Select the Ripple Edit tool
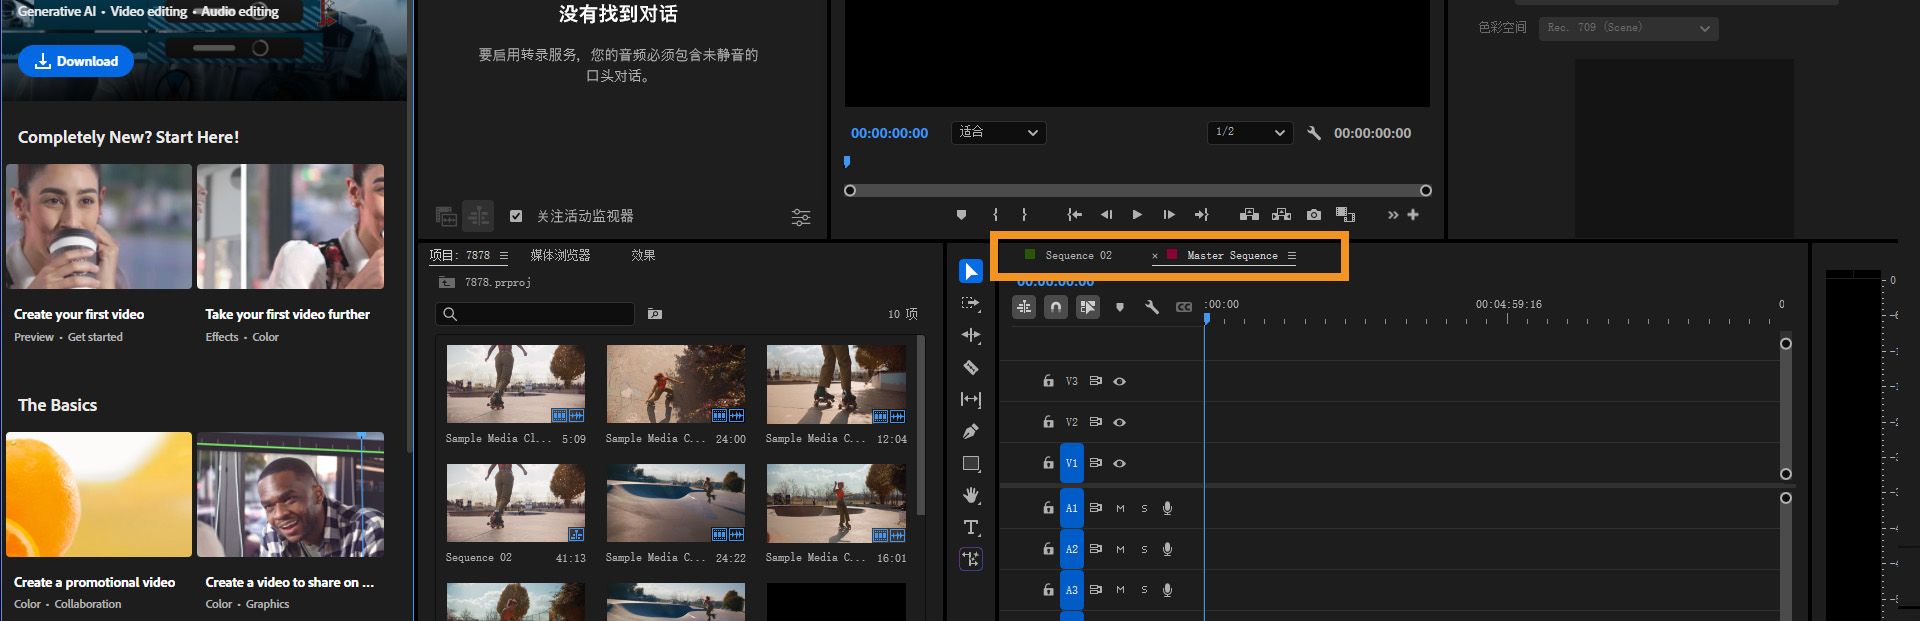Screen dimensions: 1920x621 coord(970,335)
